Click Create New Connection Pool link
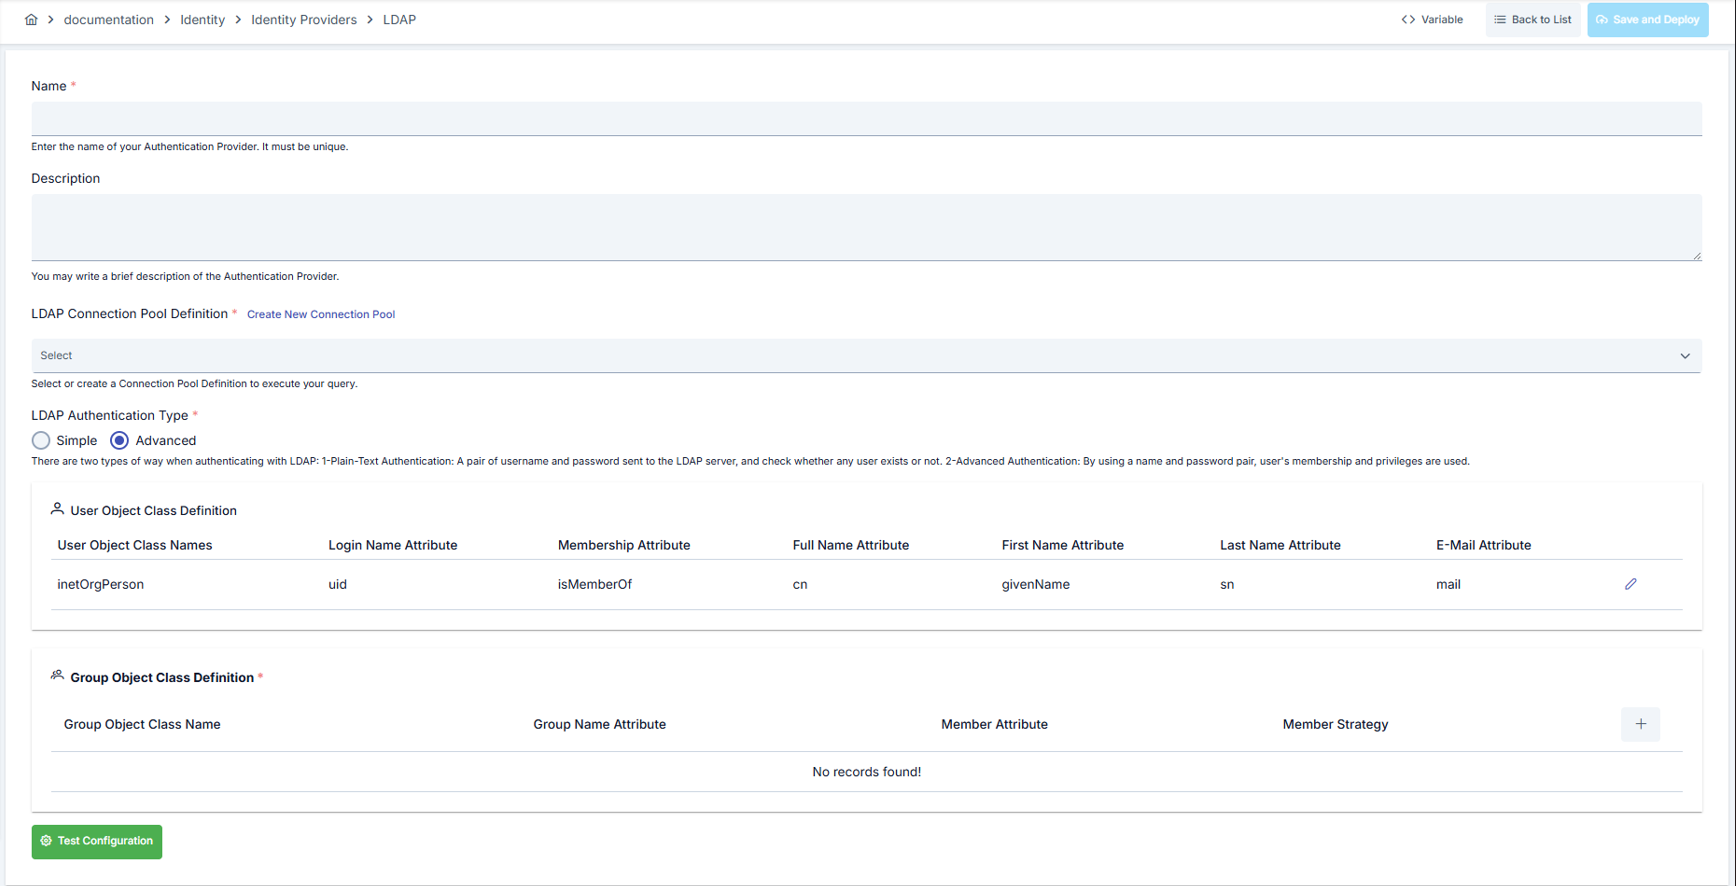This screenshot has width=1736, height=886. coord(321,314)
